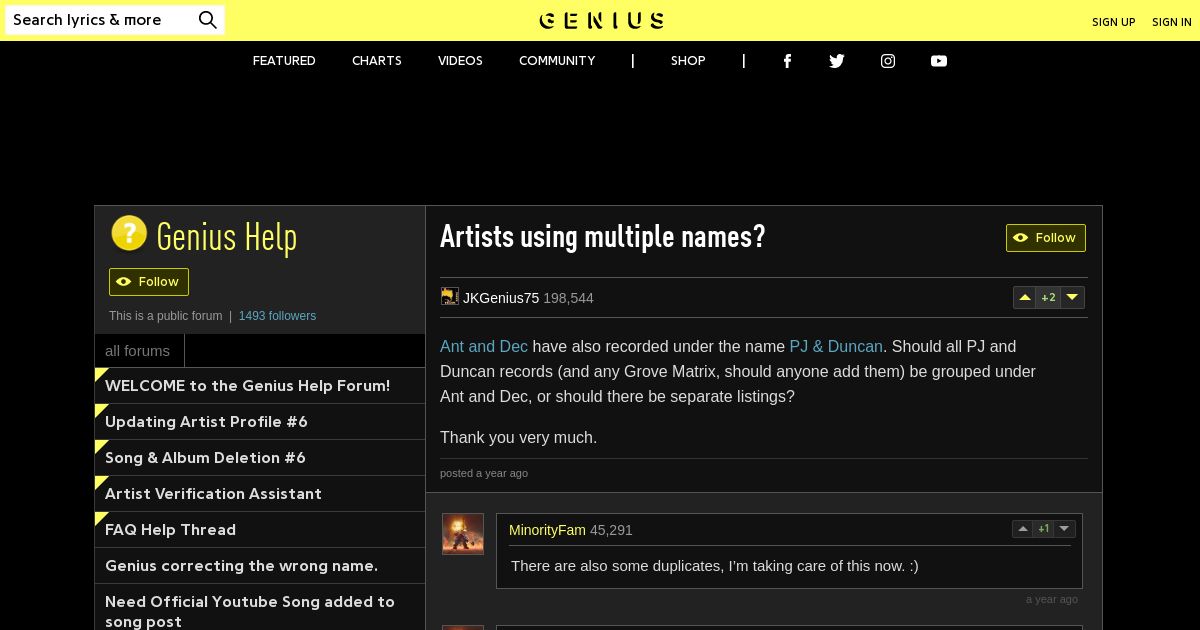Screen dimensions: 1200x630
Task: Upvote MinorityFam's reply
Action: 1022,529
